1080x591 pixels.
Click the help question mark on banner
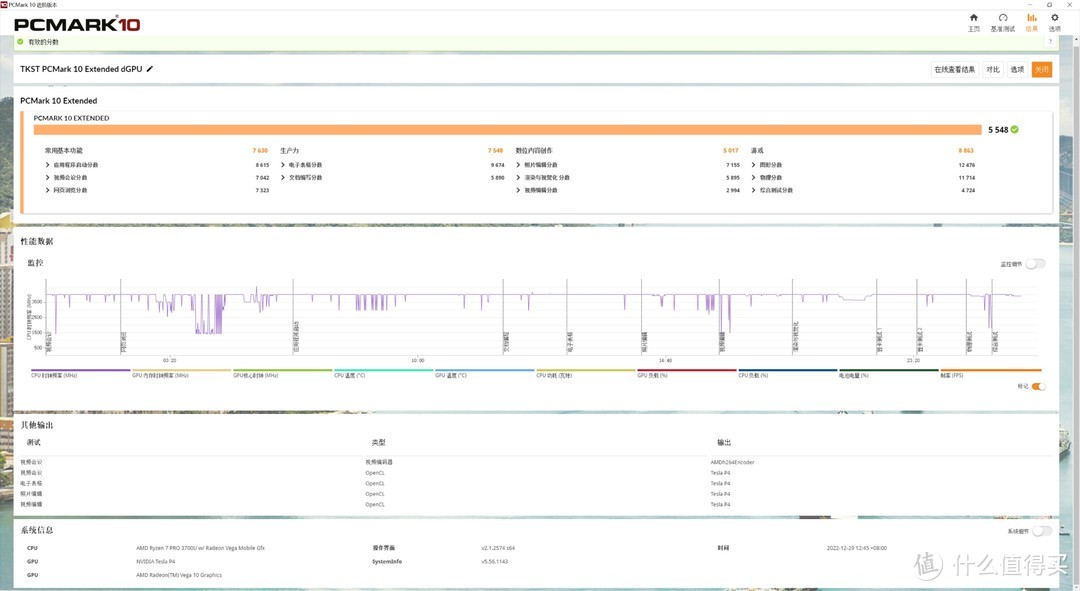coord(1051,42)
